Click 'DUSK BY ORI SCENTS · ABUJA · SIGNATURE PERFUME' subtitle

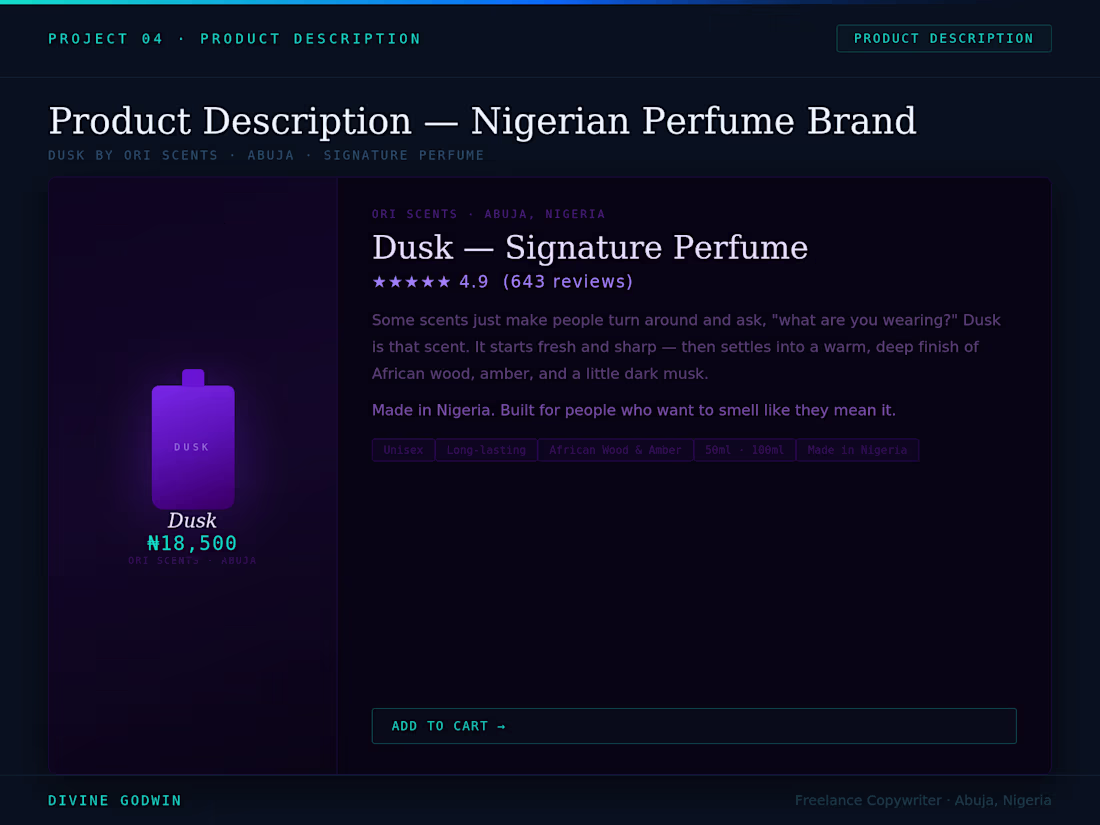point(266,155)
